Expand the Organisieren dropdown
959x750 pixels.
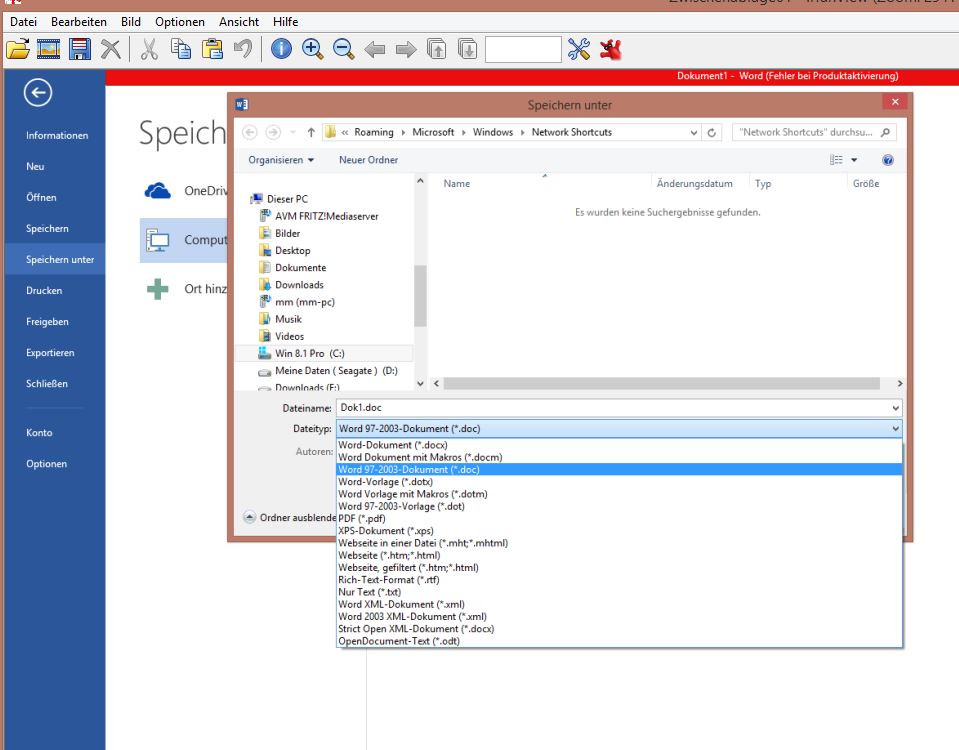tap(281, 160)
